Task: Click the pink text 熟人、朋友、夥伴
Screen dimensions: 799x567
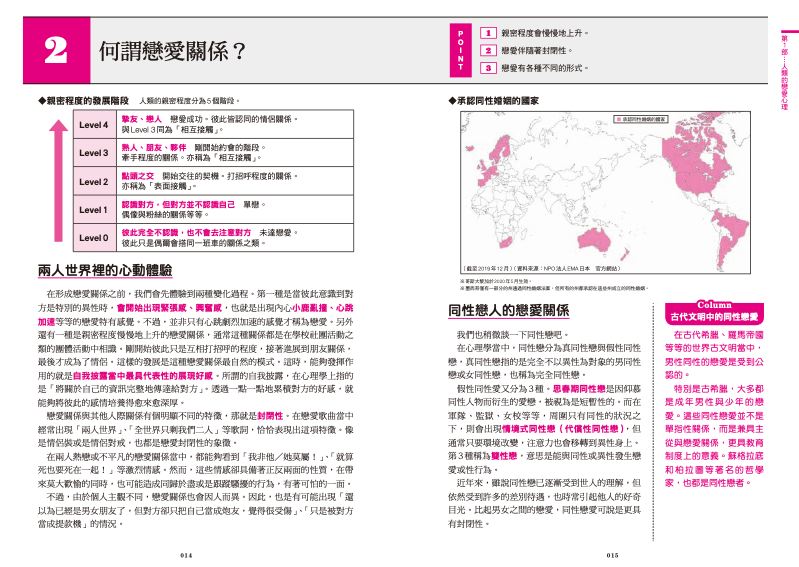Action: pyautogui.click(x=153, y=147)
